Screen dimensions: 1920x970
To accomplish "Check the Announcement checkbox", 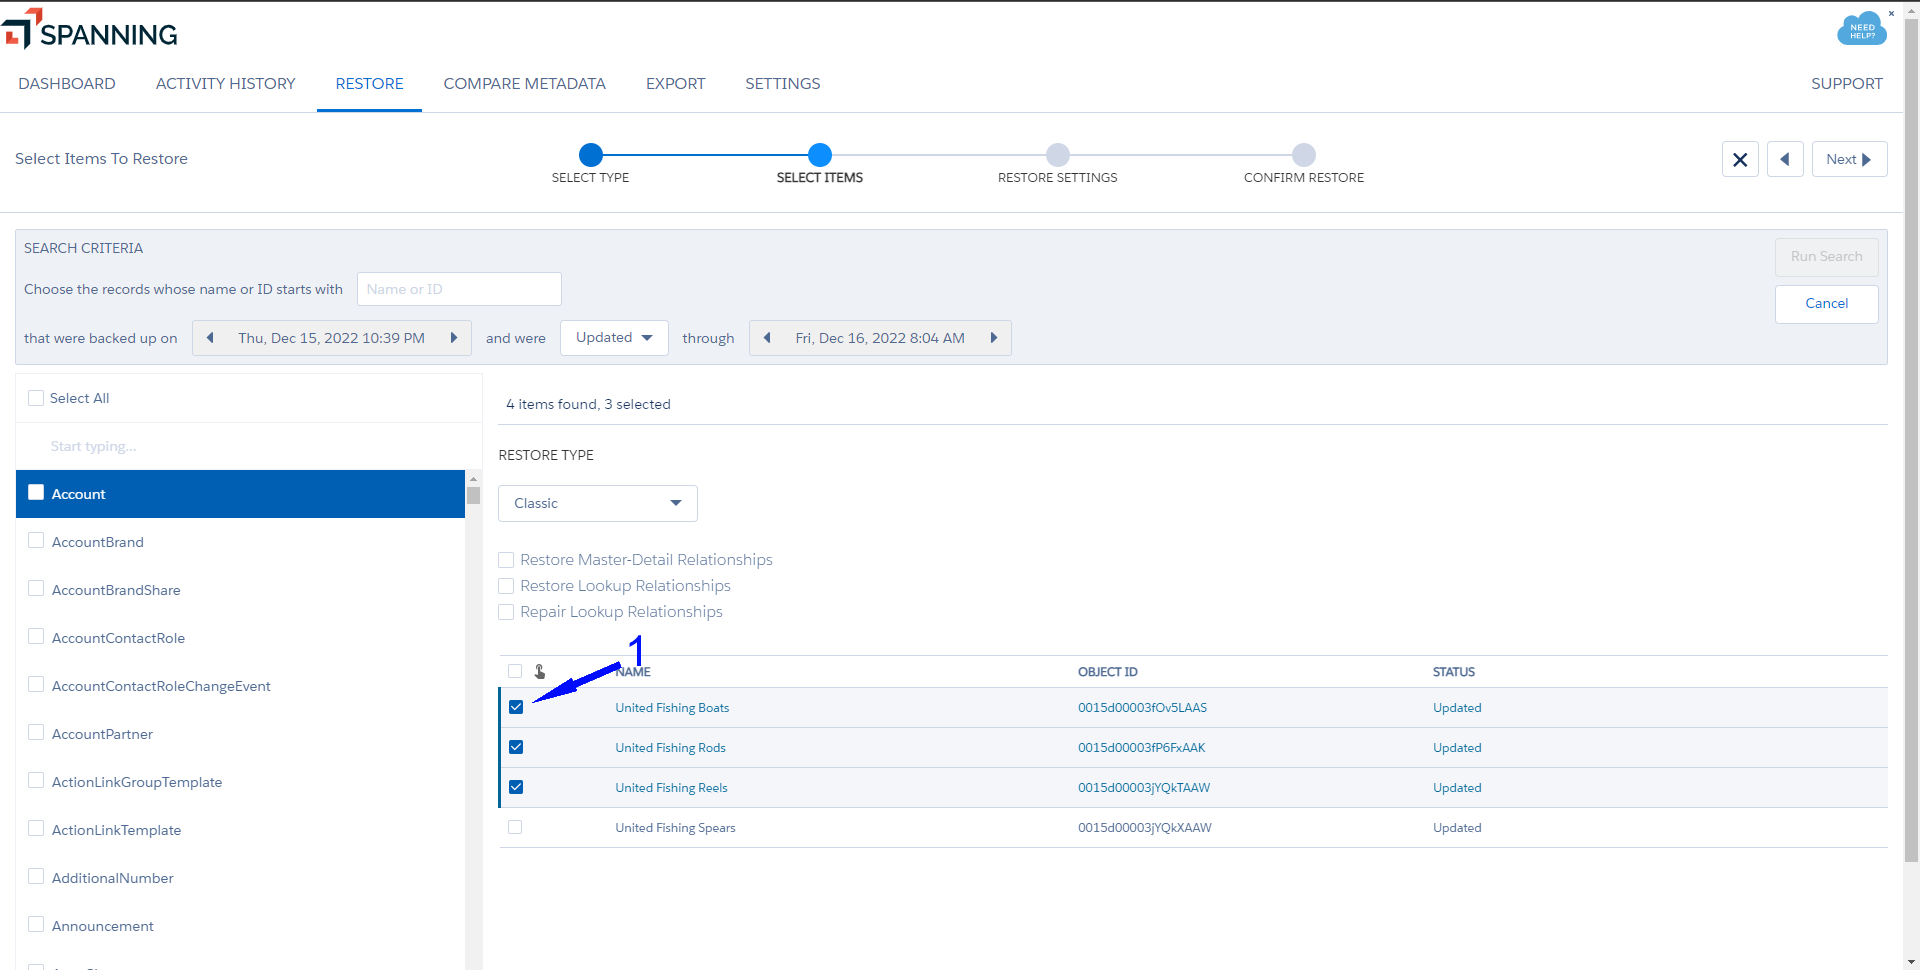I will 36,925.
